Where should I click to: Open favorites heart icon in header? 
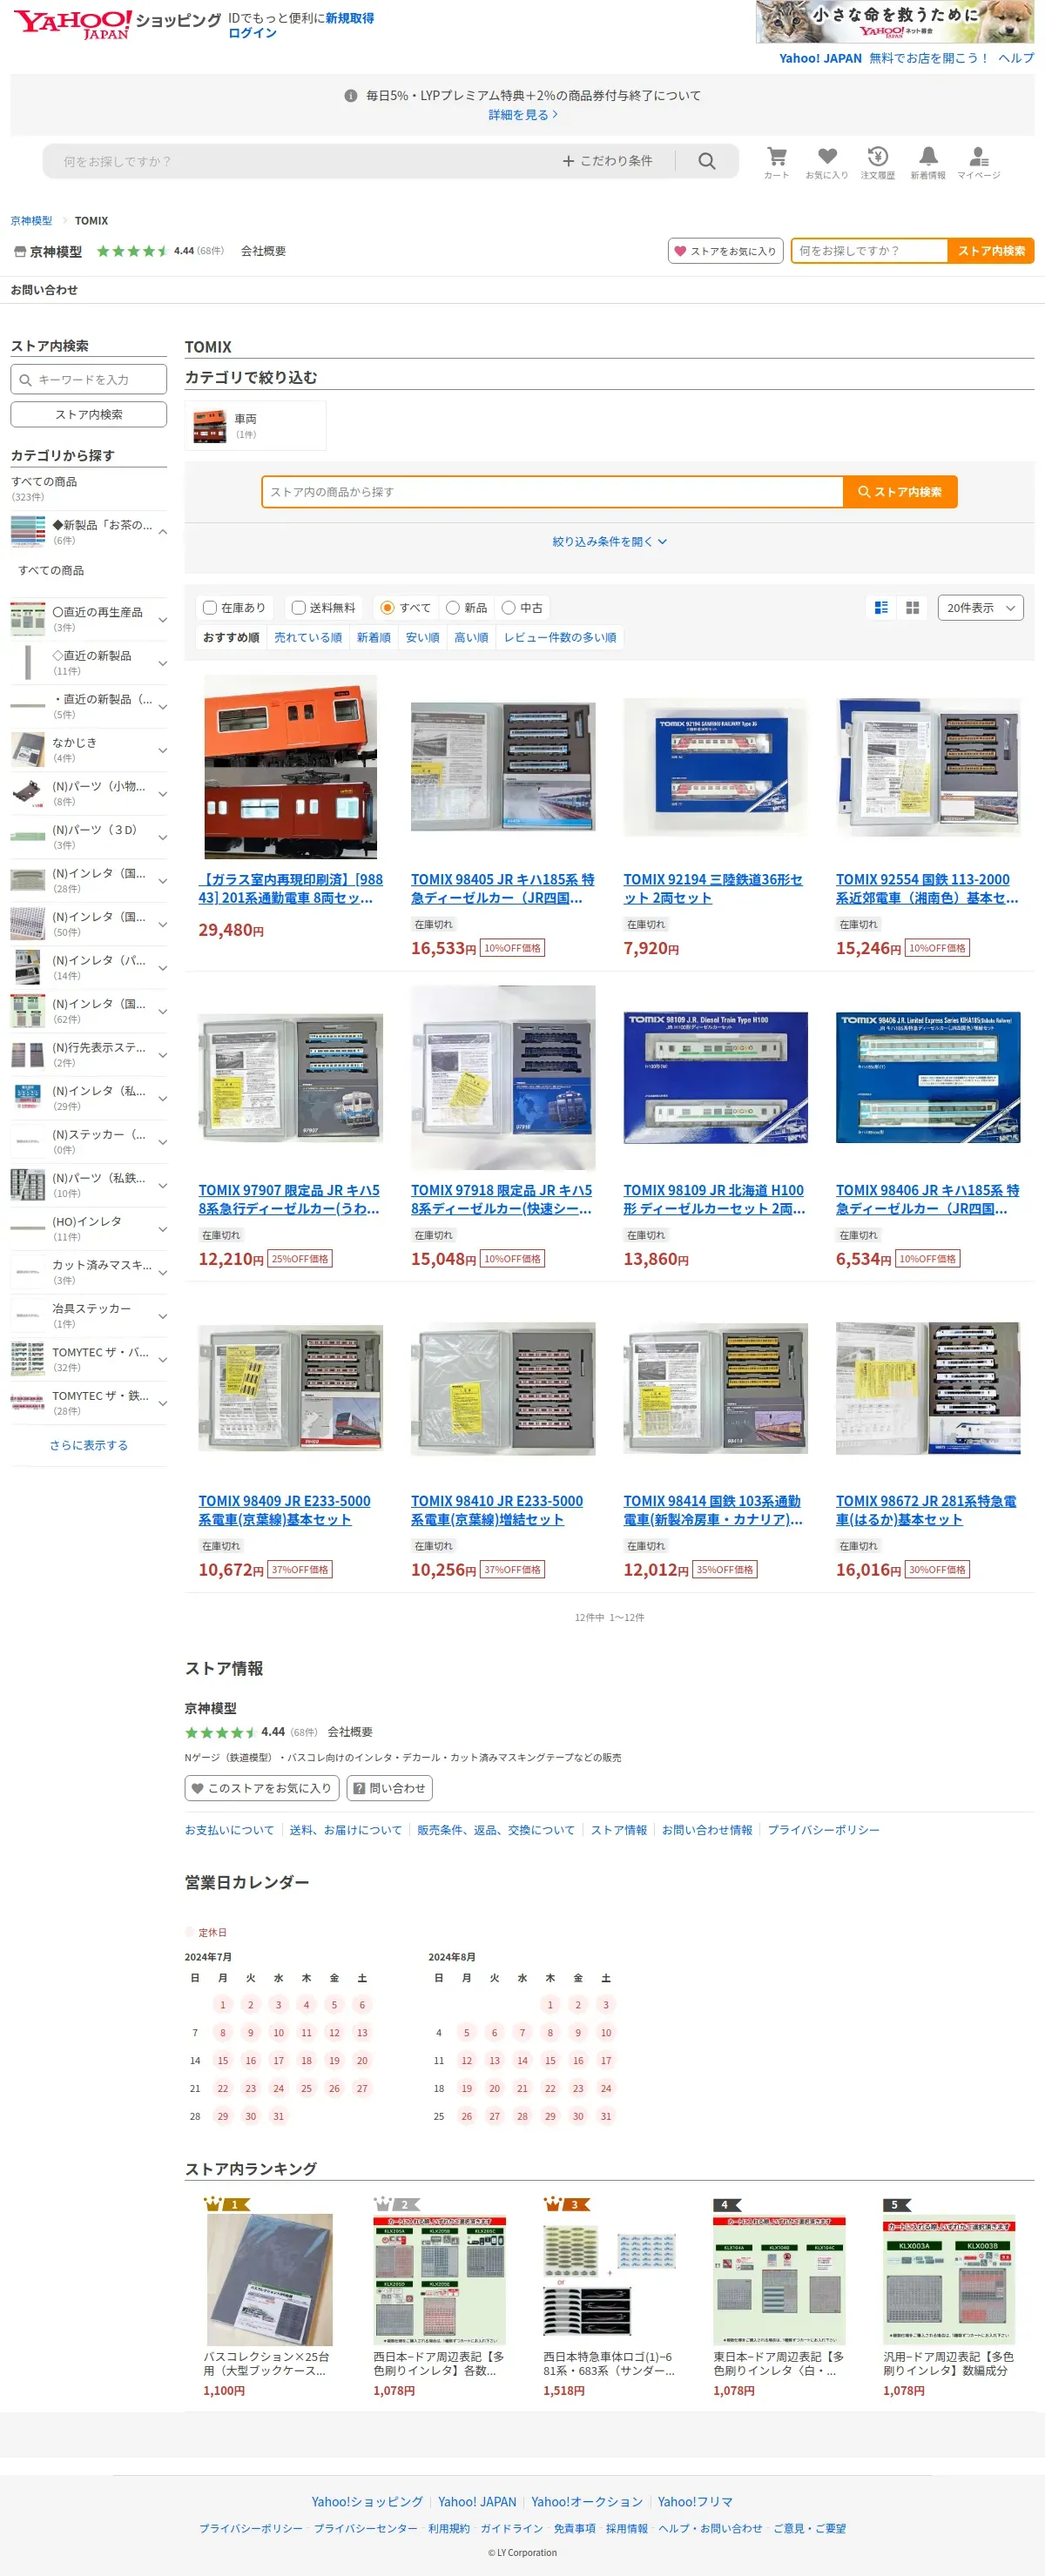coord(827,162)
